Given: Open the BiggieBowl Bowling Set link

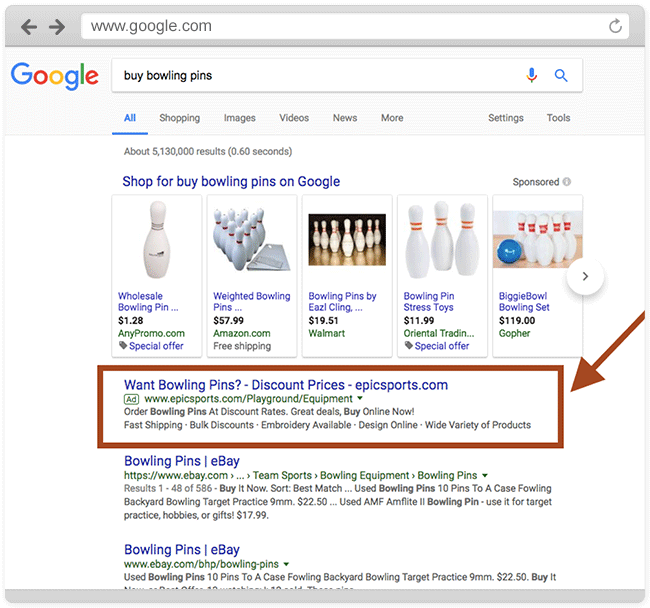Looking at the screenshot, I should click(524, 302).
